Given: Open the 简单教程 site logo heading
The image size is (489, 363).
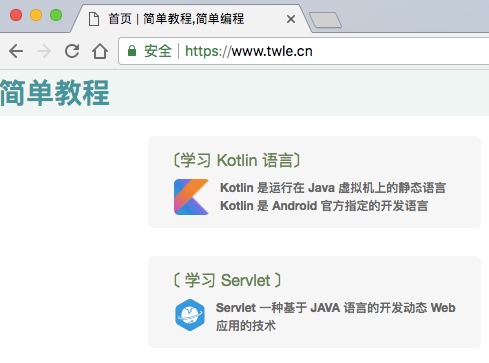Looking at the screenshot, I should [x=55, y=93].
